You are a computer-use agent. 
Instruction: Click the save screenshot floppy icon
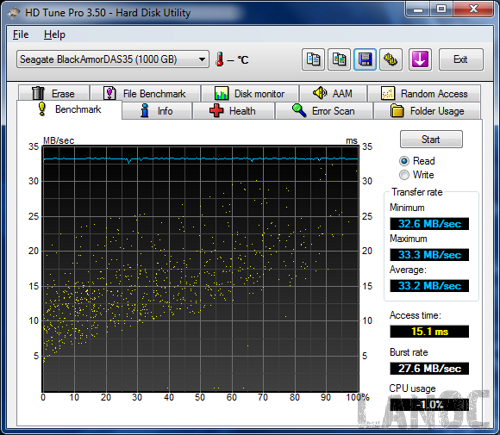coord(365,60)
